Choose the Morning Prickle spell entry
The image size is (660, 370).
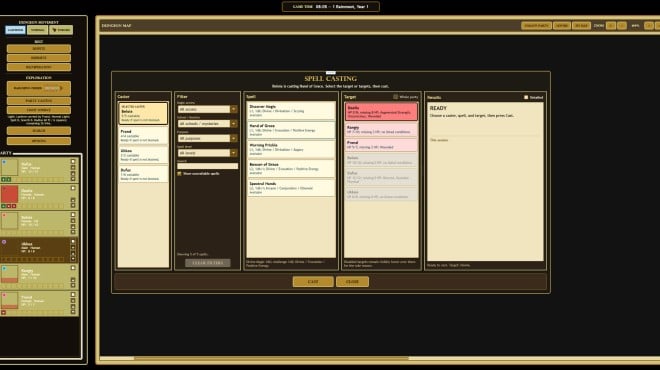[x=291, y=149]
